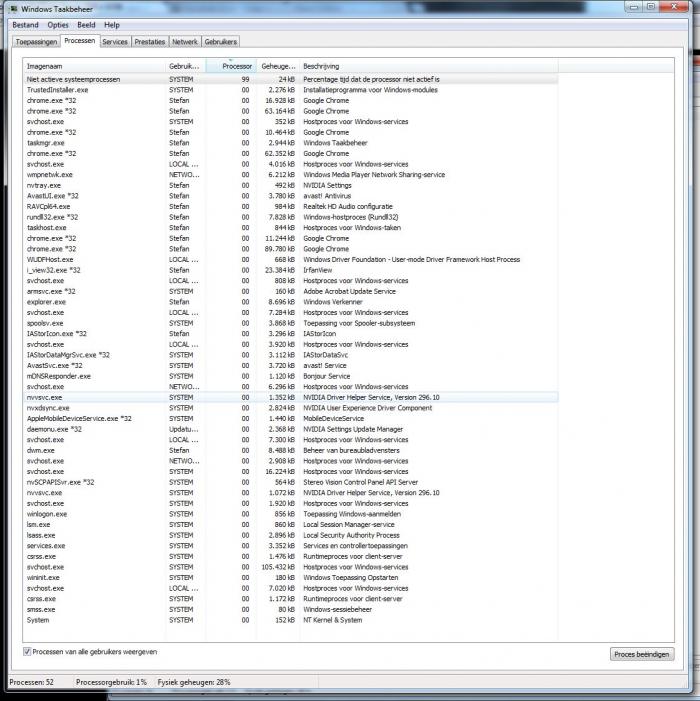
Task: Select 'Niet actieve systeemprocessen' row
Action: tap(291, 79)
